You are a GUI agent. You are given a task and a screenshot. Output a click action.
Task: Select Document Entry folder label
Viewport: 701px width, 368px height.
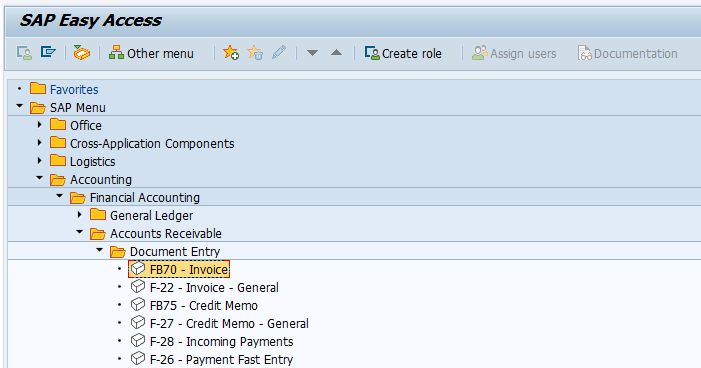(175, 252)
